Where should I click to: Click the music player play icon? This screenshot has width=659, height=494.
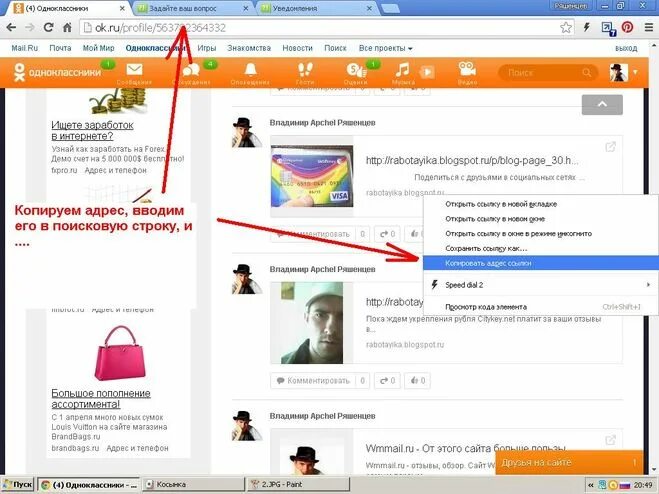427,72
